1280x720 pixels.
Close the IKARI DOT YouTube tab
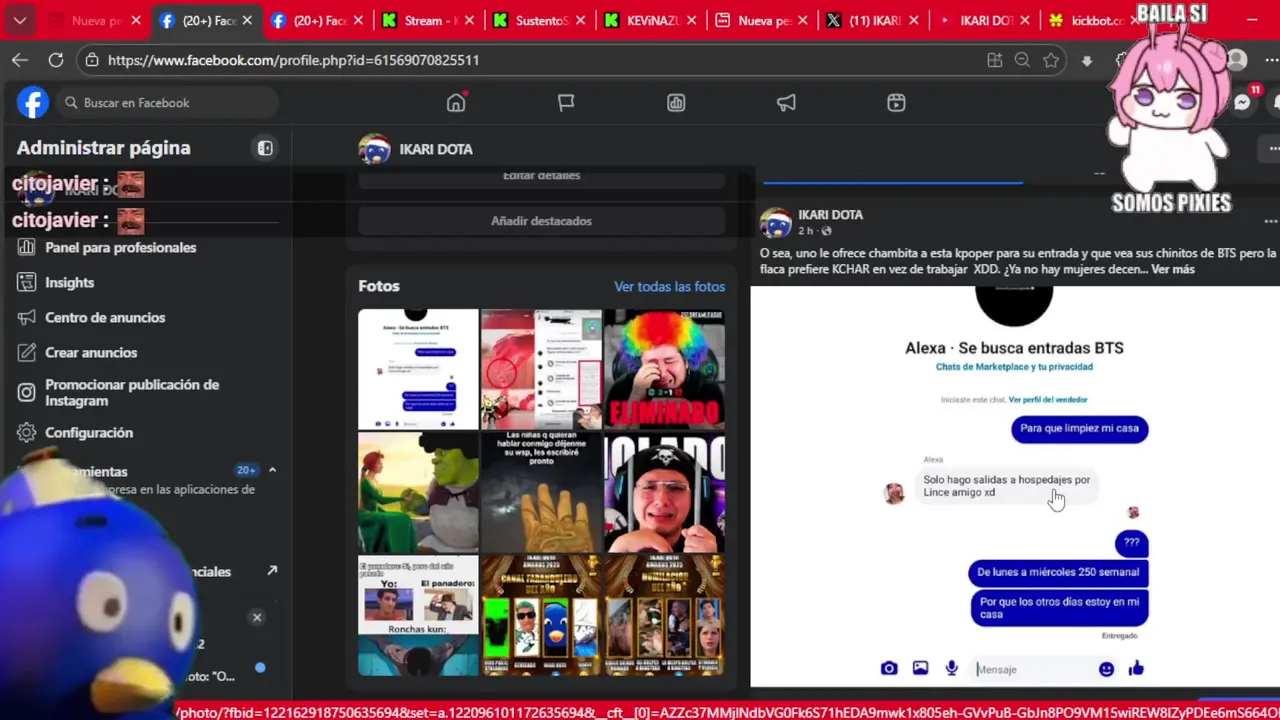(1027, 20)
